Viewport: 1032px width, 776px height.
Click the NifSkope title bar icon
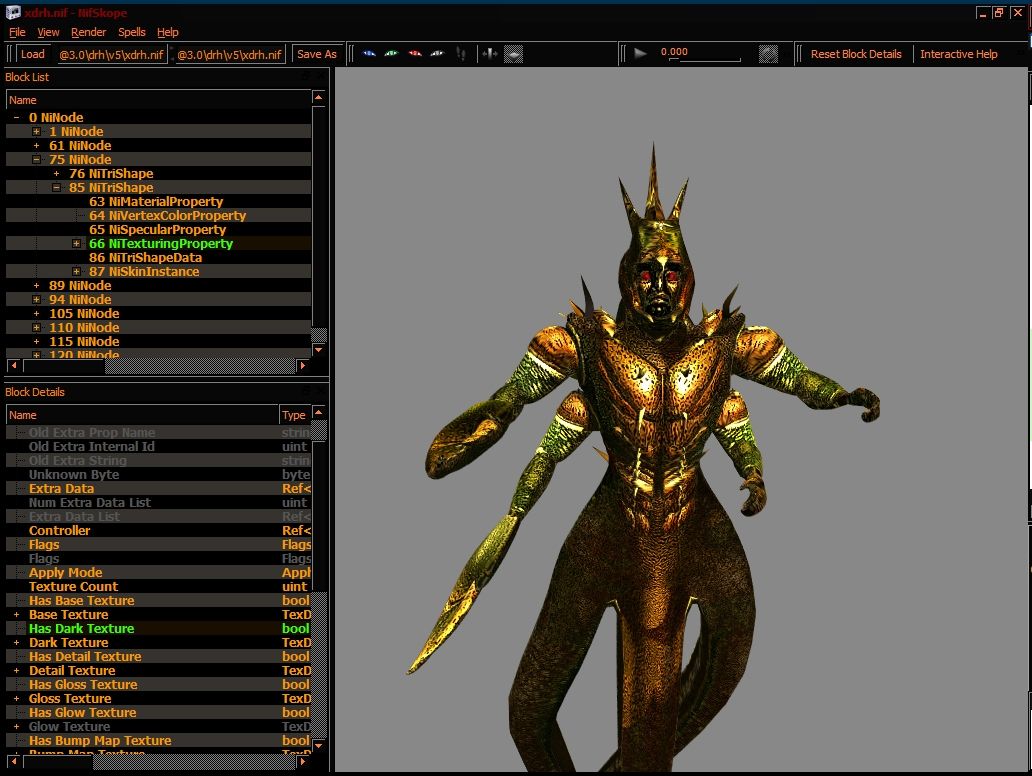(x=13, y=13)
